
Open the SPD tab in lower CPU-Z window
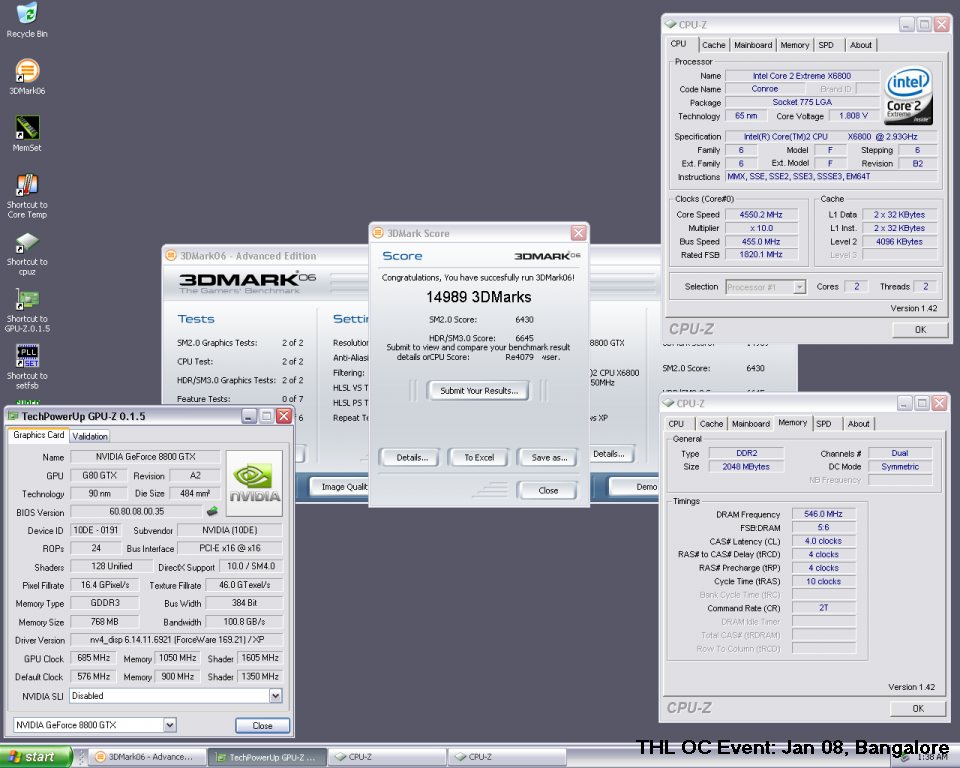826,423
